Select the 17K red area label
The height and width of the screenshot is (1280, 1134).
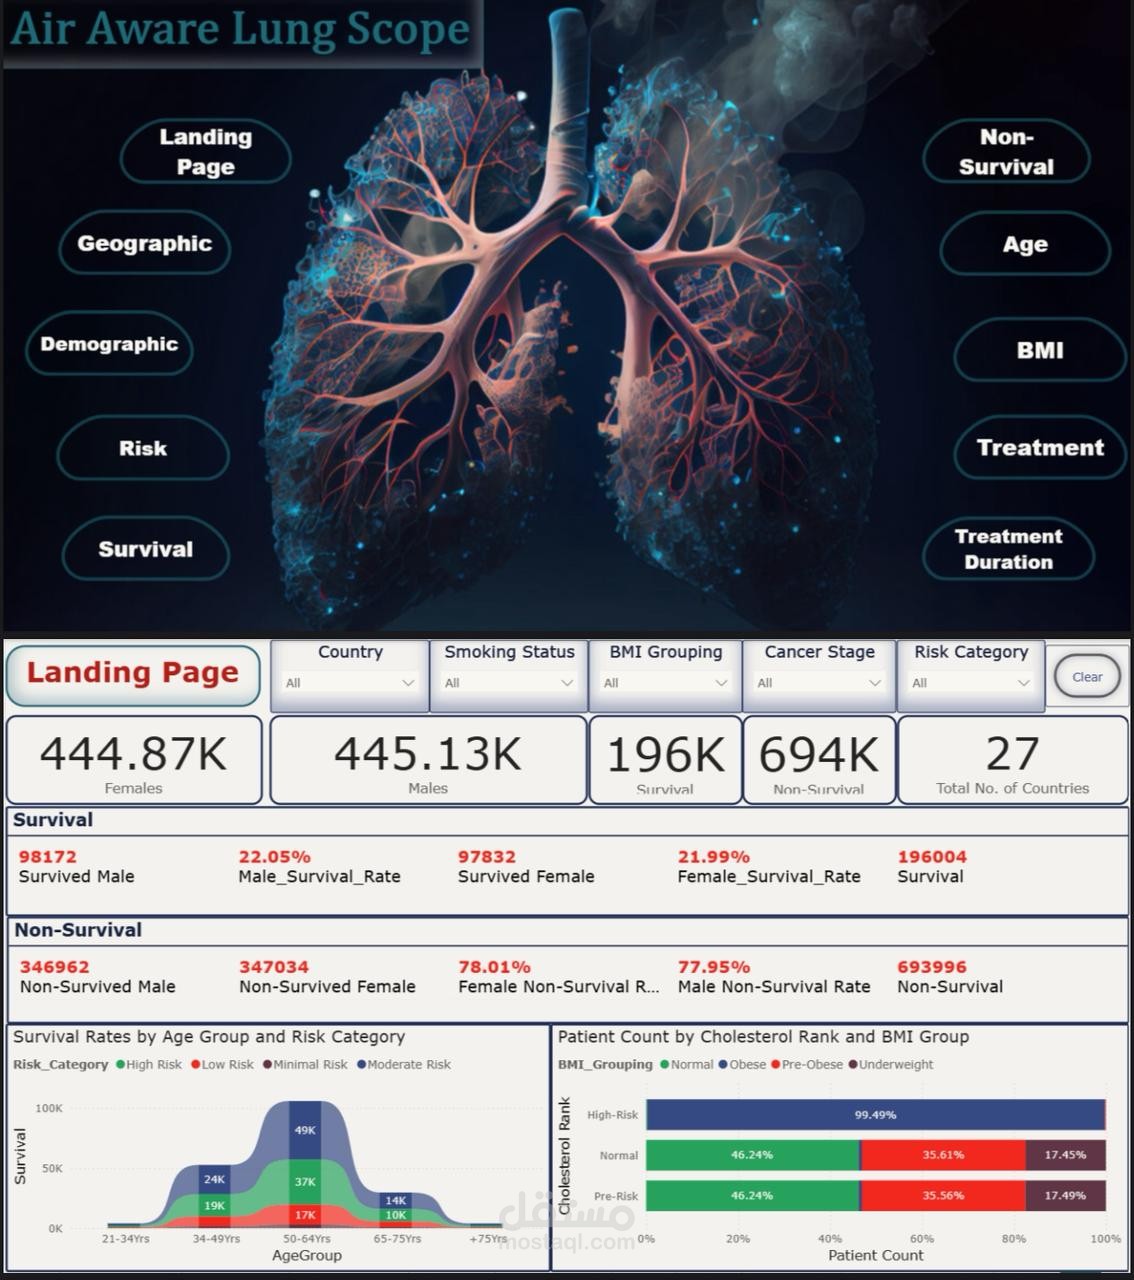(305, 1215)
